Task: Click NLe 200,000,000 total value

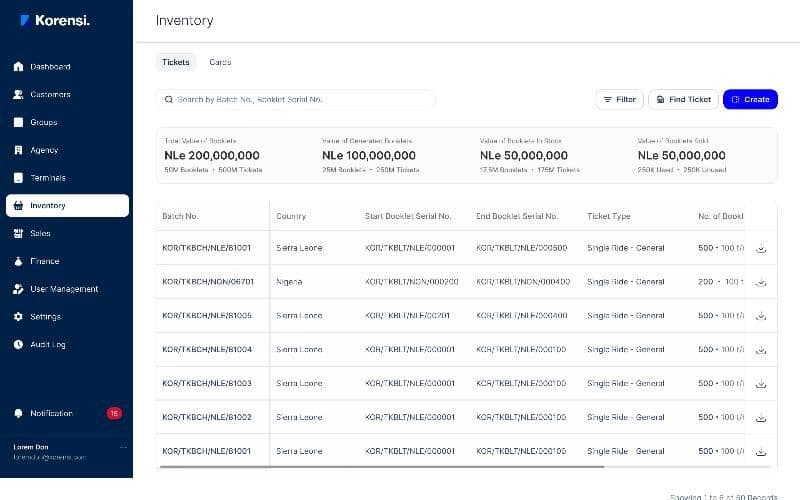Action: click(212, 156)
